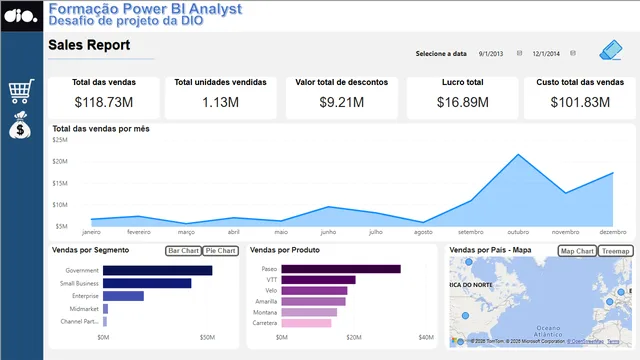Click 'Vendas por Produto' chart title
Screen dimensions: 640x360
point(285,250)
